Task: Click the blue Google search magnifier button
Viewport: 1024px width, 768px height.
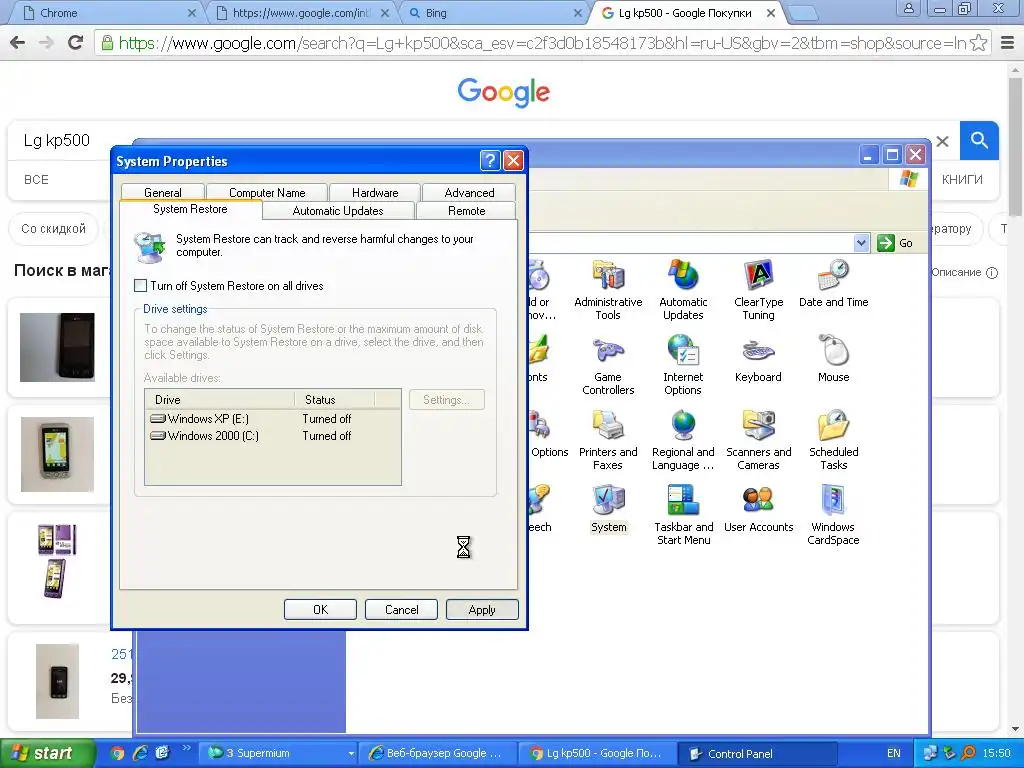Action: [979, 140]
